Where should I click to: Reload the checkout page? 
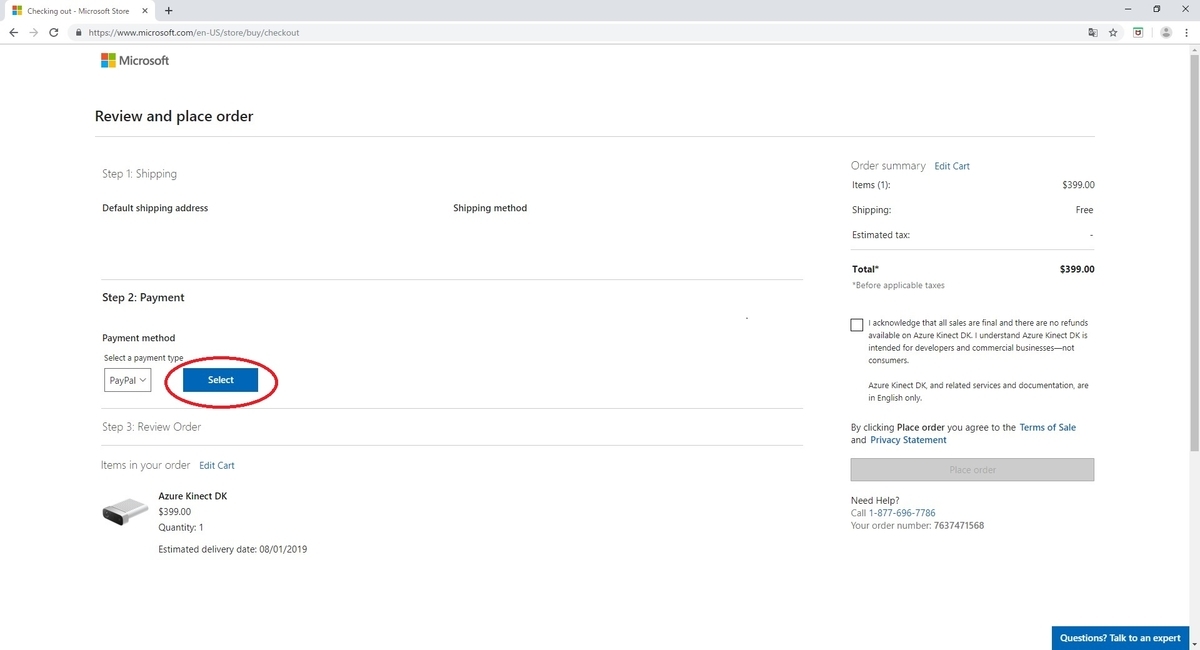tap(54, 32)
